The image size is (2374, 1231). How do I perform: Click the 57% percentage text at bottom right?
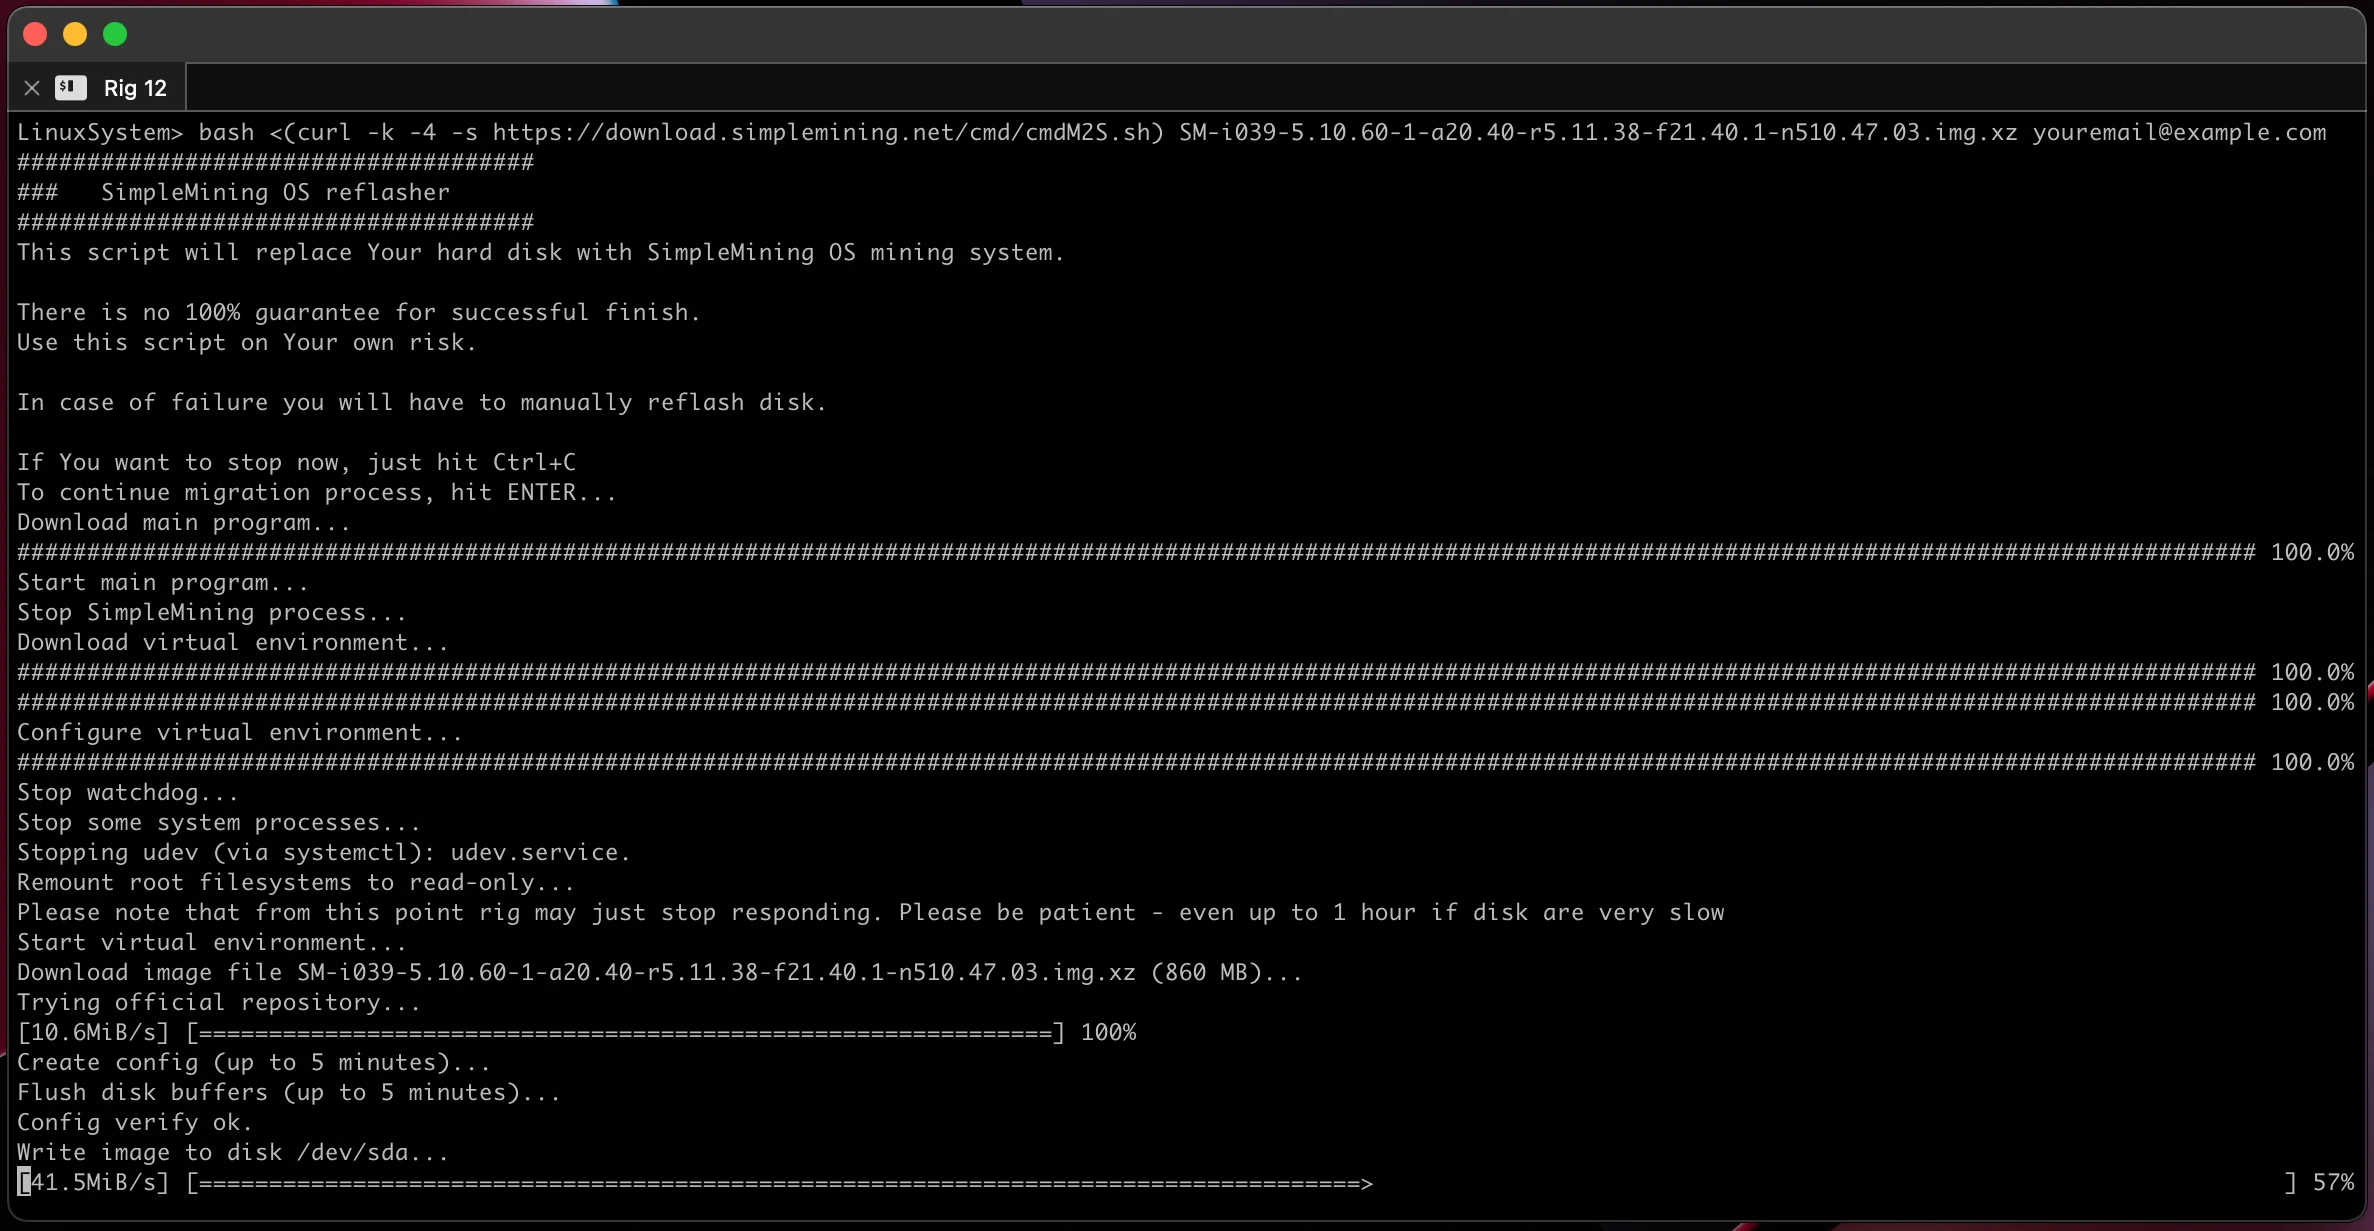pos(2333,1182)
